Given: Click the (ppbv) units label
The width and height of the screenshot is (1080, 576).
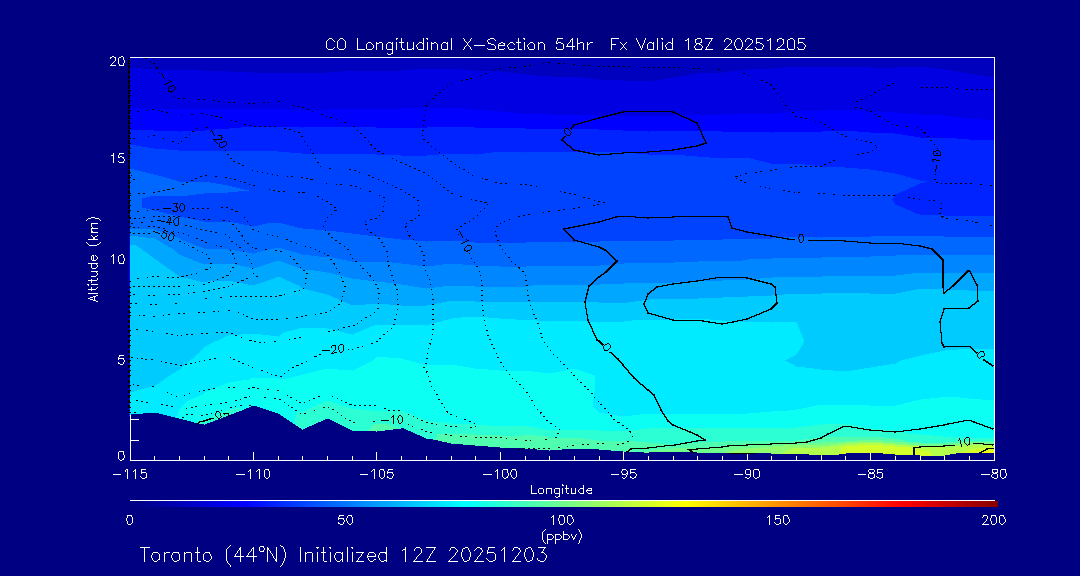Looking at the screenshot, I should pos(561,535).
